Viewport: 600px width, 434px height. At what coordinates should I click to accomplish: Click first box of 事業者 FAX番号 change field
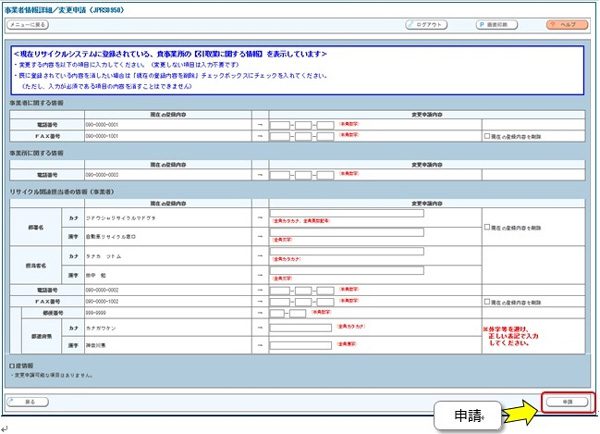point(279,134)
